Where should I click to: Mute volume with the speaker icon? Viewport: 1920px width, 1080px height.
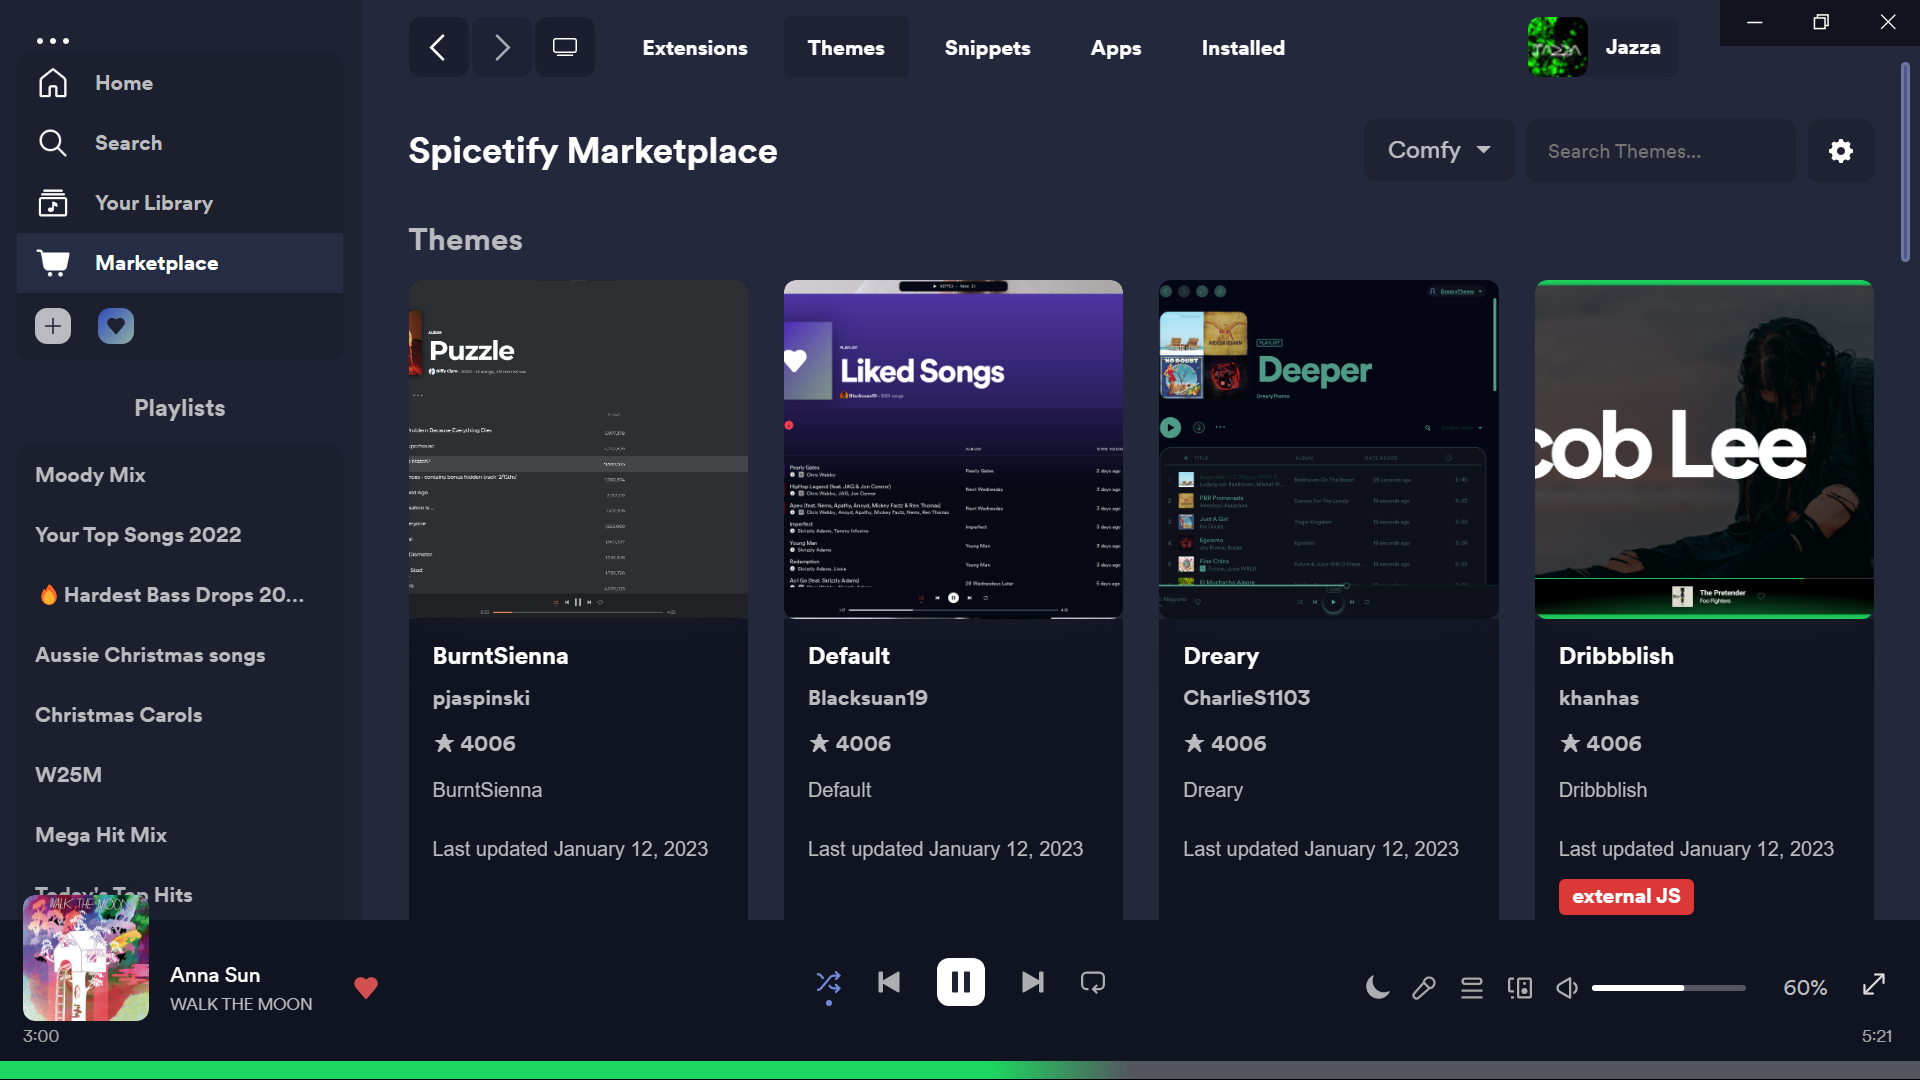[x=1567, y=988]
